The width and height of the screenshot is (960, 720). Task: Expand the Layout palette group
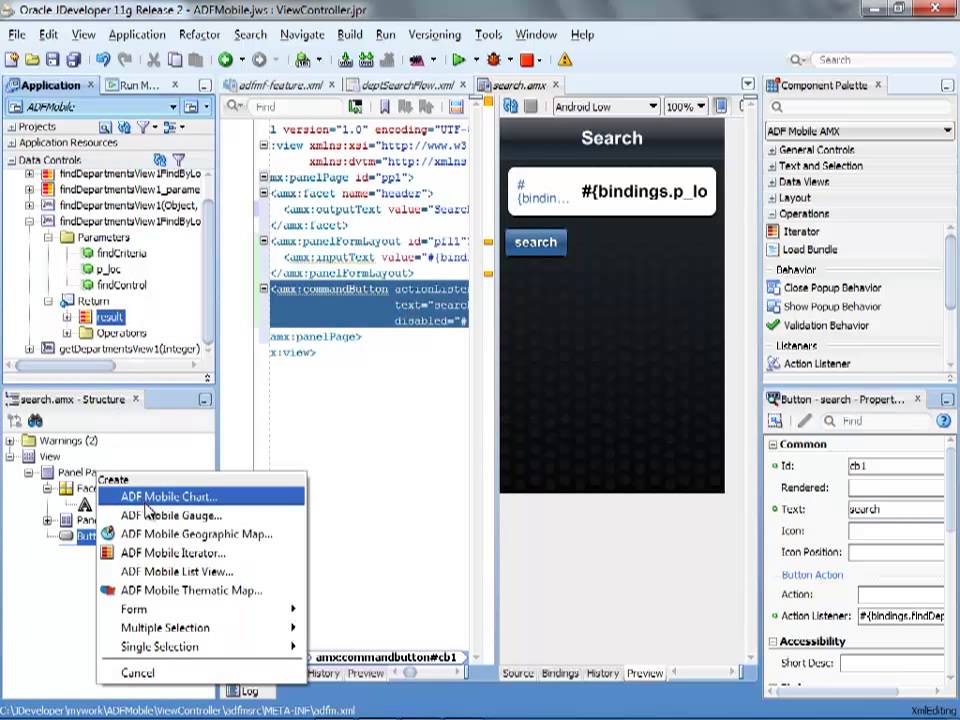(772, 198)
